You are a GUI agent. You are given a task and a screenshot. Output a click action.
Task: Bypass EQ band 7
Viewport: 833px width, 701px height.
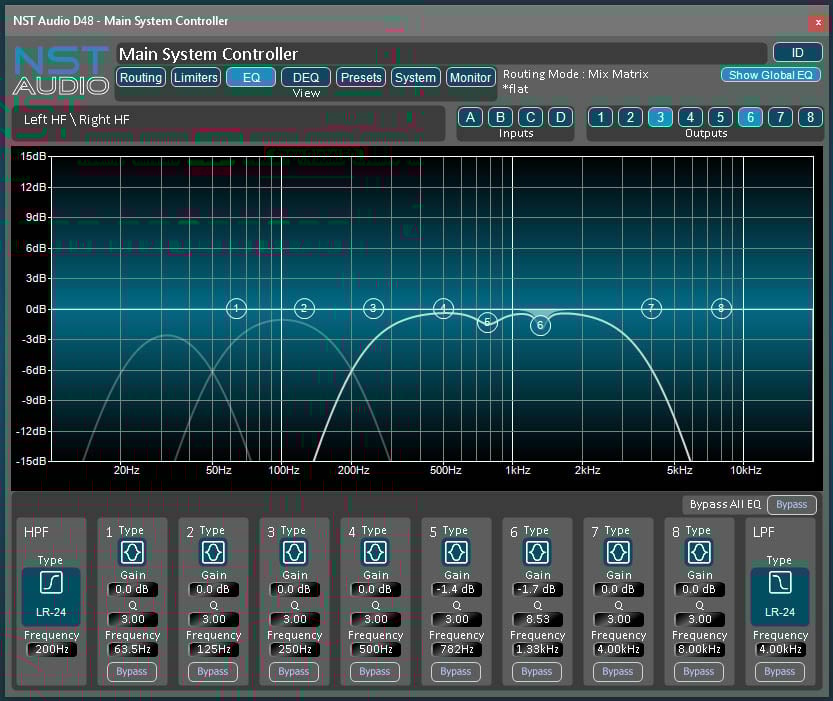tap(618, 672)
